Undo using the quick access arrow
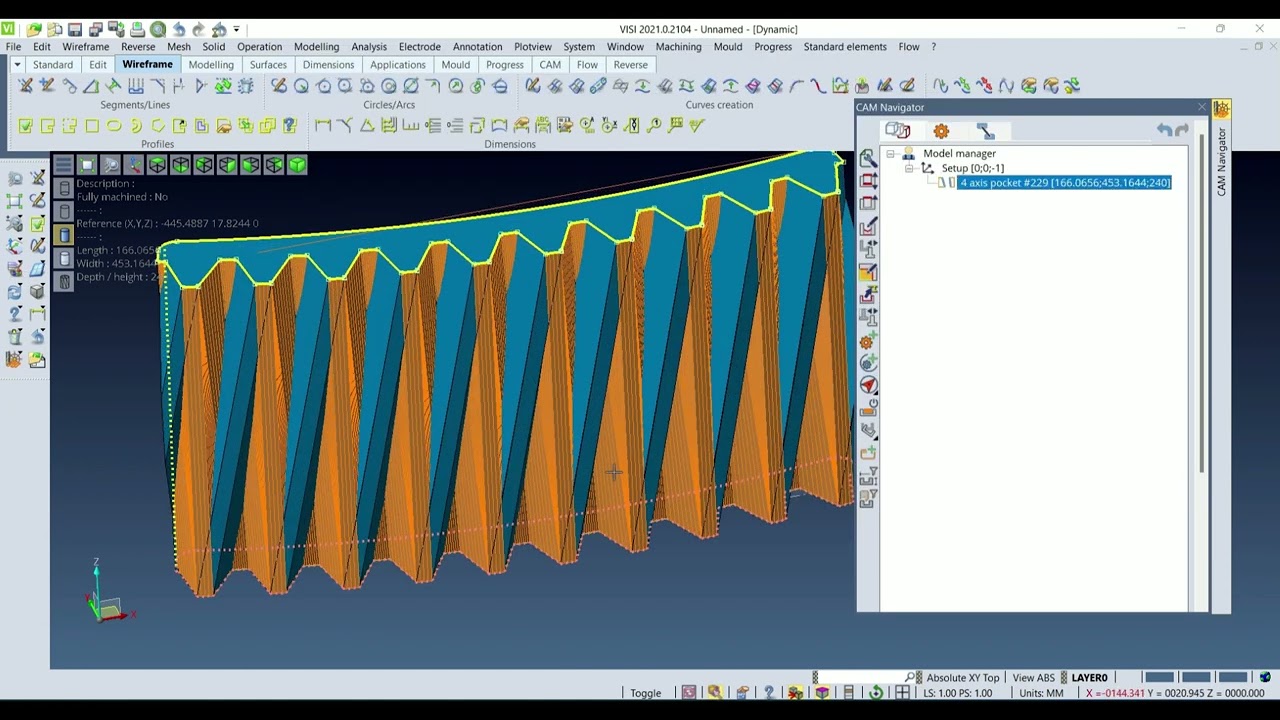Screen dimensions: 1280x720 [179, 29]
